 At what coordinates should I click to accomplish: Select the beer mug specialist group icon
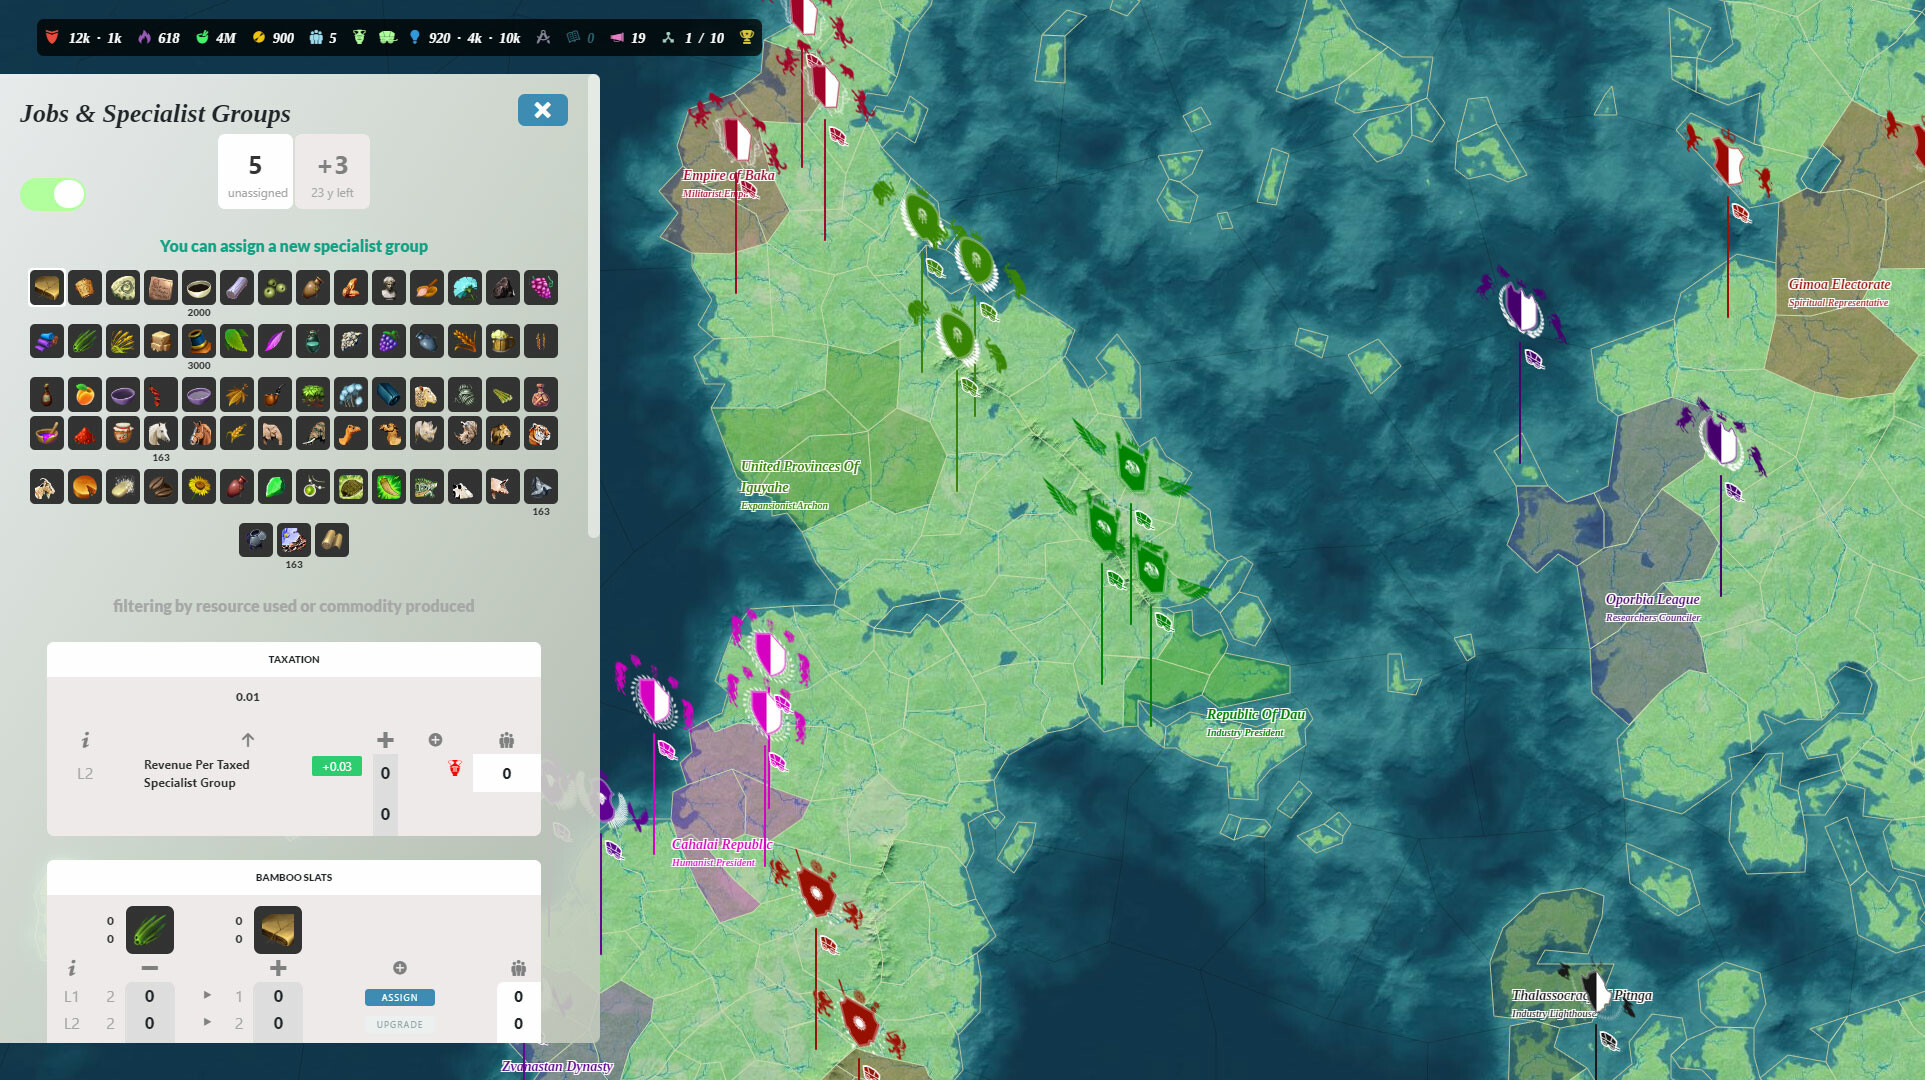tap(502, 341)
